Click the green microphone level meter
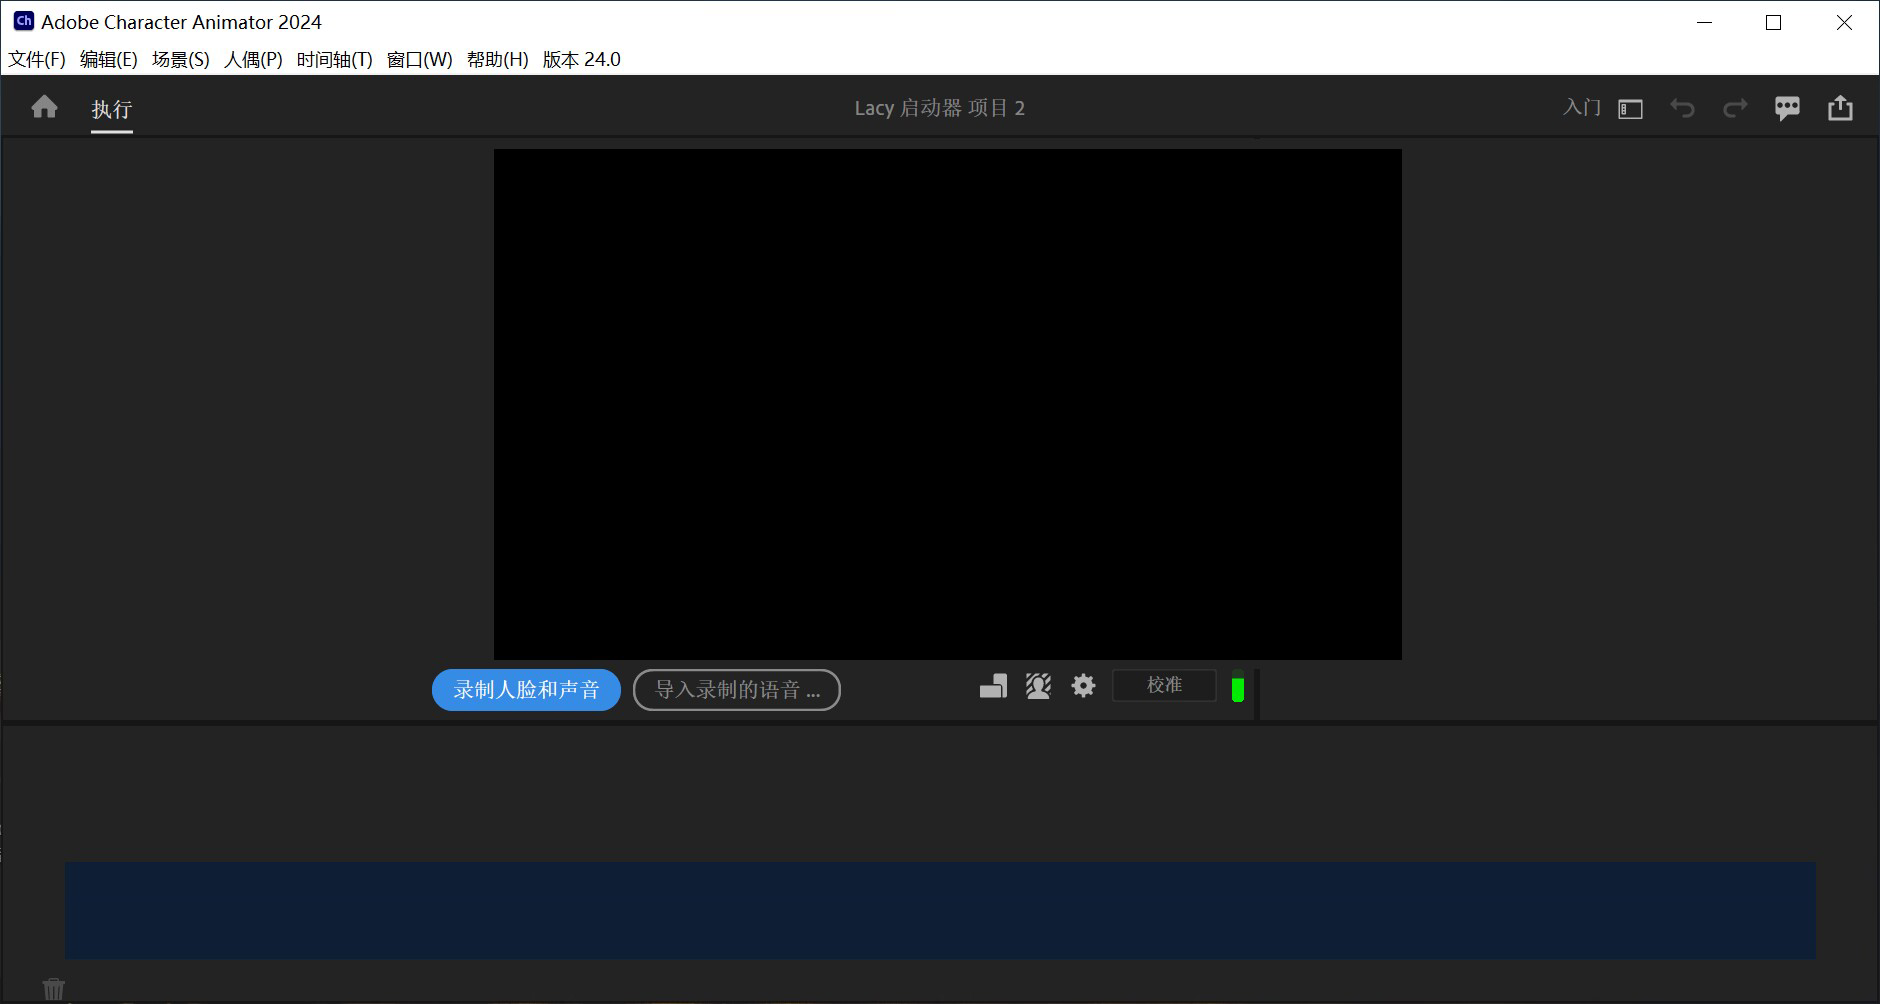 pos(1238,688)
